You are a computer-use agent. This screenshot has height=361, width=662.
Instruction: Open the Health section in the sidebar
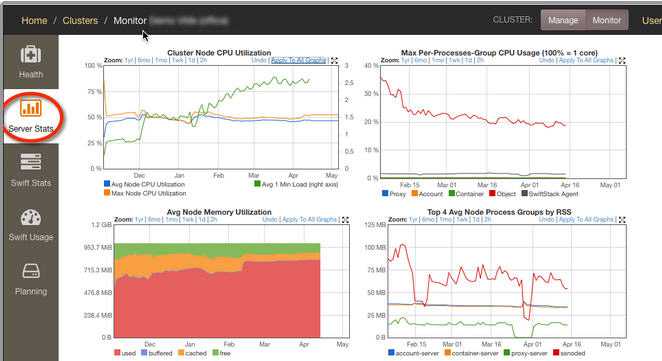[x=31, y=62]
